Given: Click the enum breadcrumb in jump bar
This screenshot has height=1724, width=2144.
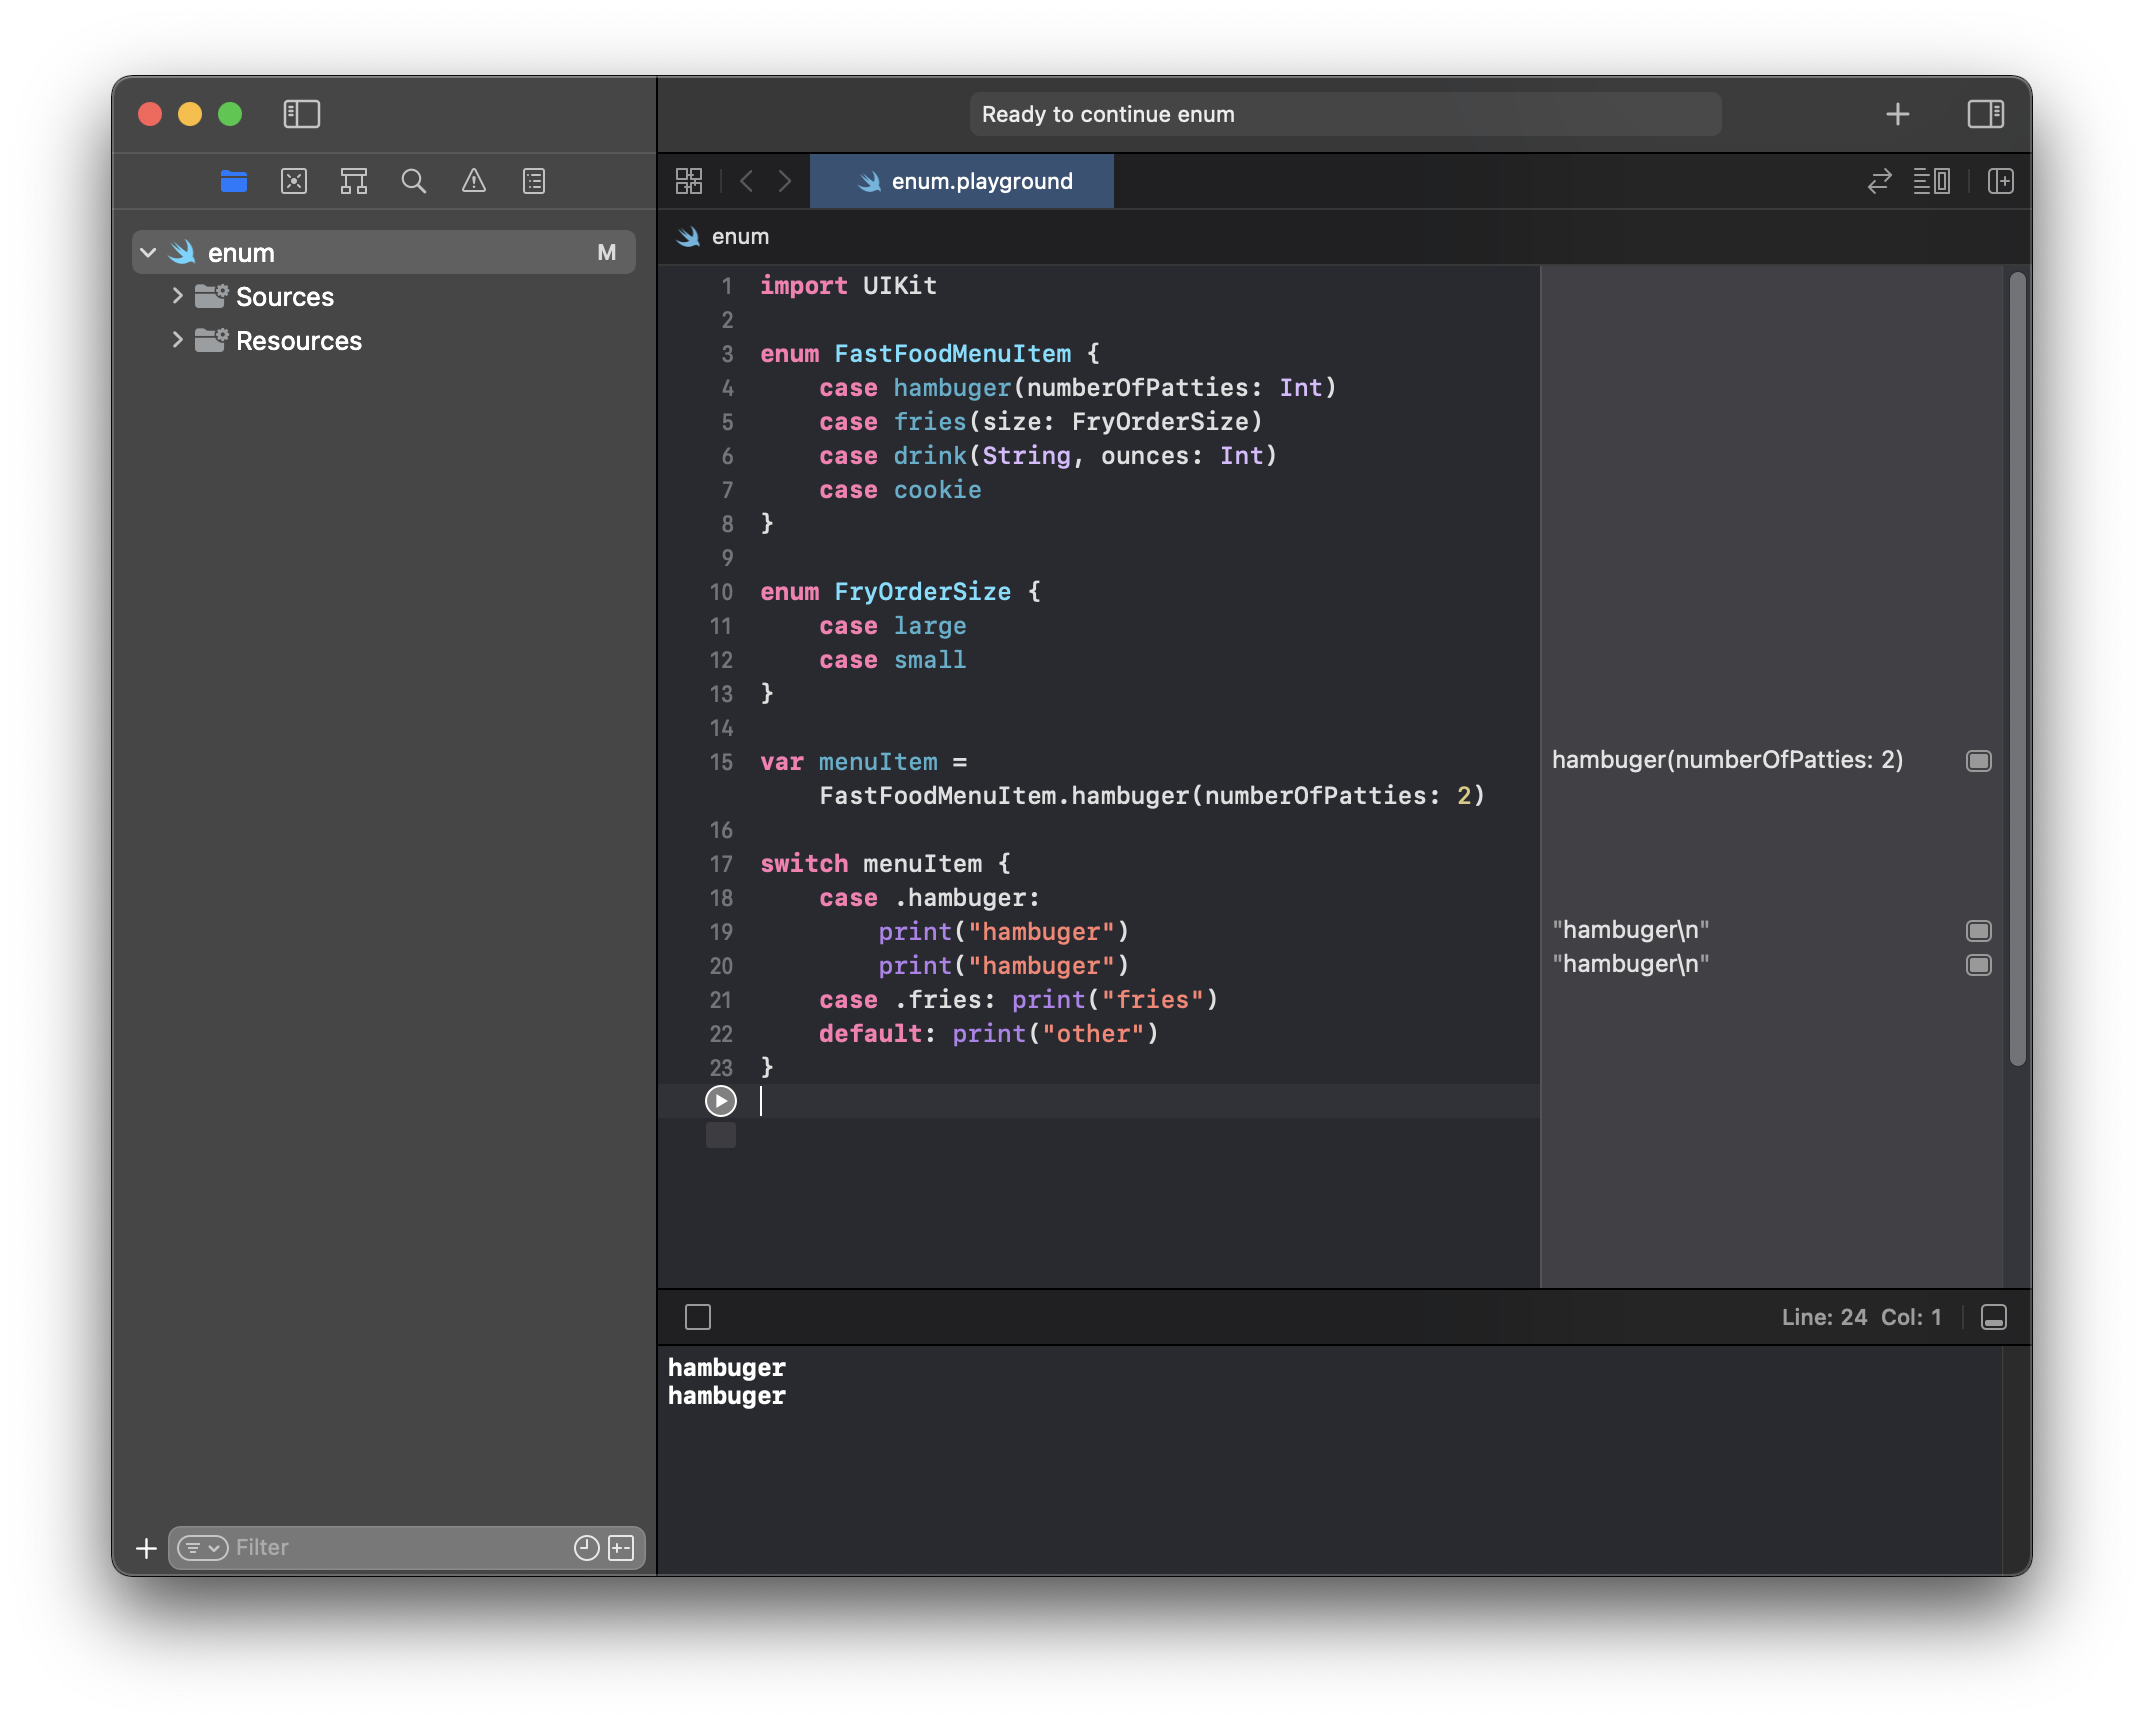Looking at the screenshot, I should point(740,237).
